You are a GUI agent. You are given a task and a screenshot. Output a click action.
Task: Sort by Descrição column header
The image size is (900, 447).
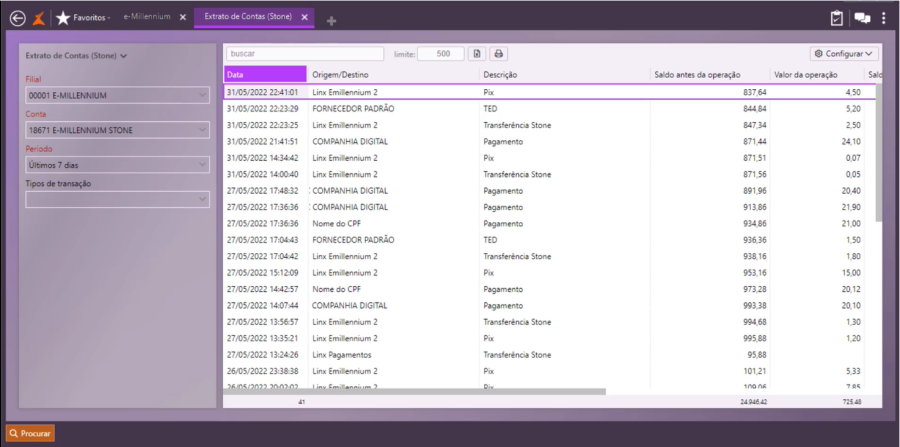pos(565,75)
